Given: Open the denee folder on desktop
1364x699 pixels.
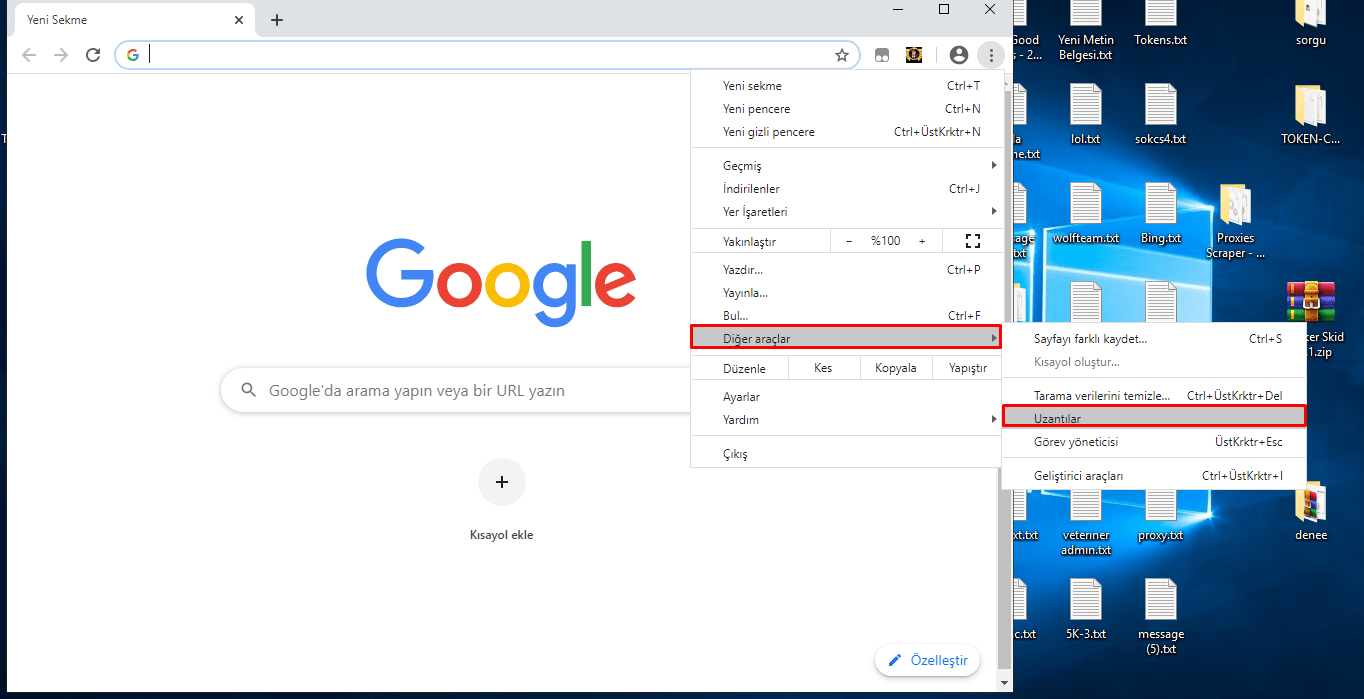Looking at the screenshot, I should coord(1310,510).
